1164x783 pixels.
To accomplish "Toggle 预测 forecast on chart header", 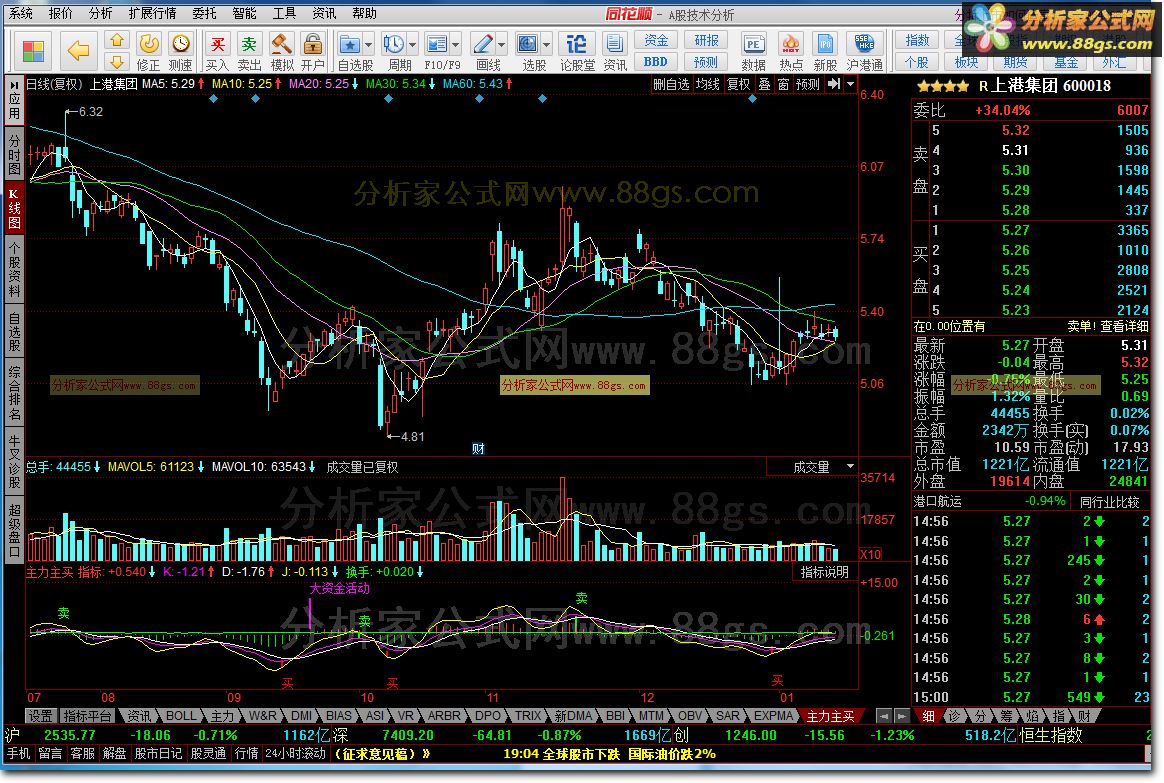I will 808,85.
